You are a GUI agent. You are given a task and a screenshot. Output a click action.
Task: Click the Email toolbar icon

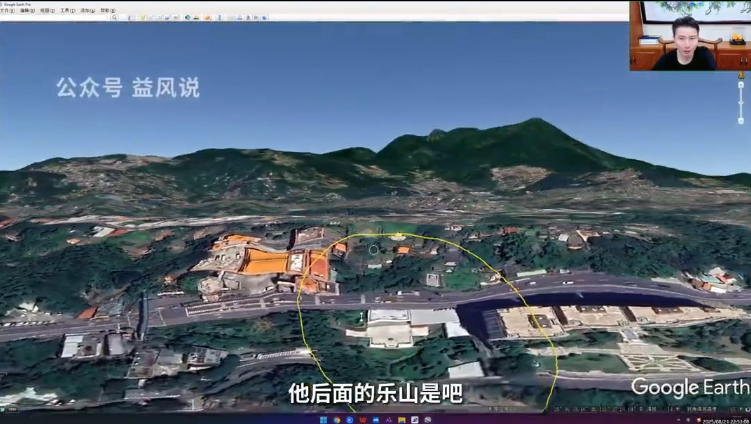[231, 17]
